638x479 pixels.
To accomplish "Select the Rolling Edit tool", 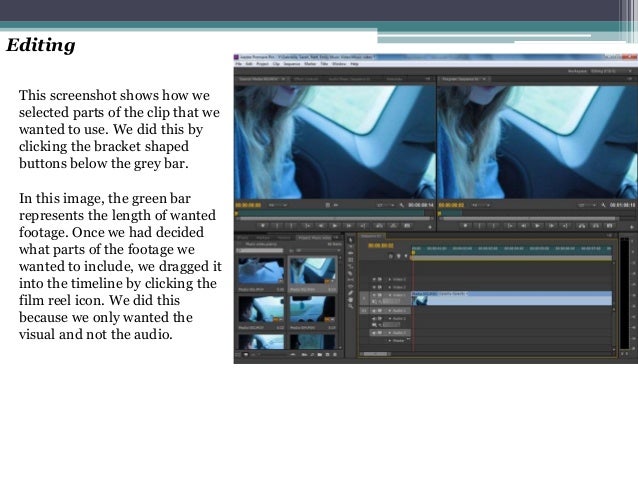I will (x=351, y=260).
